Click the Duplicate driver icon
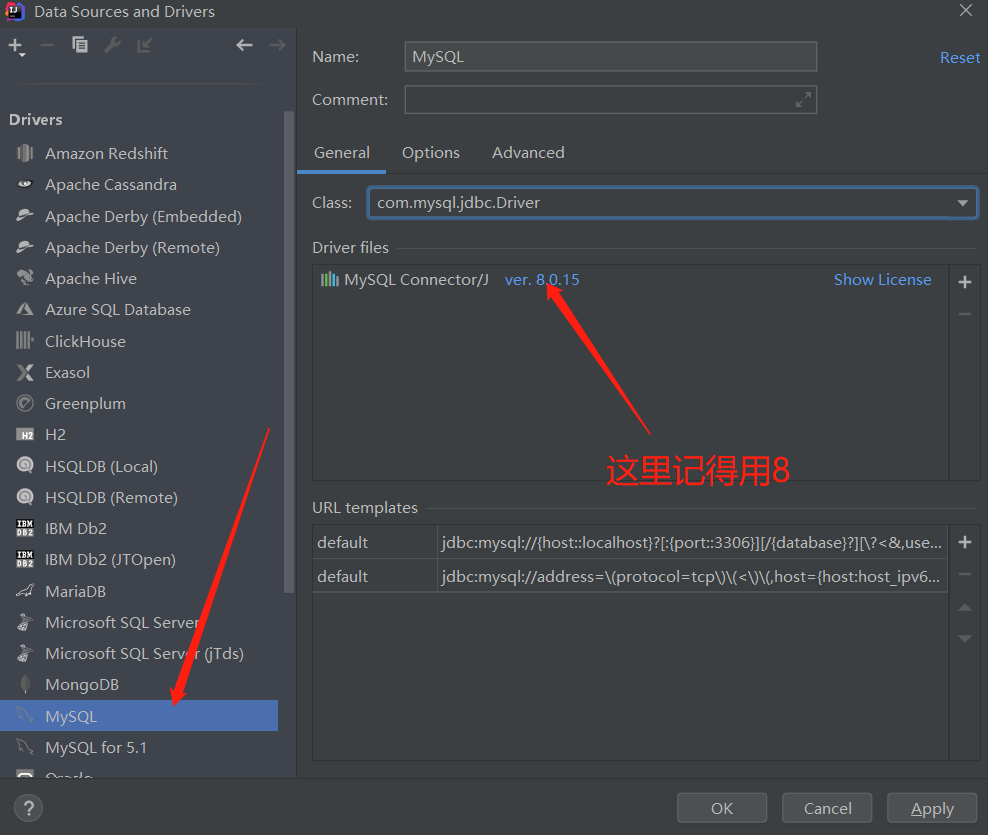 click(x=80, y=45)
